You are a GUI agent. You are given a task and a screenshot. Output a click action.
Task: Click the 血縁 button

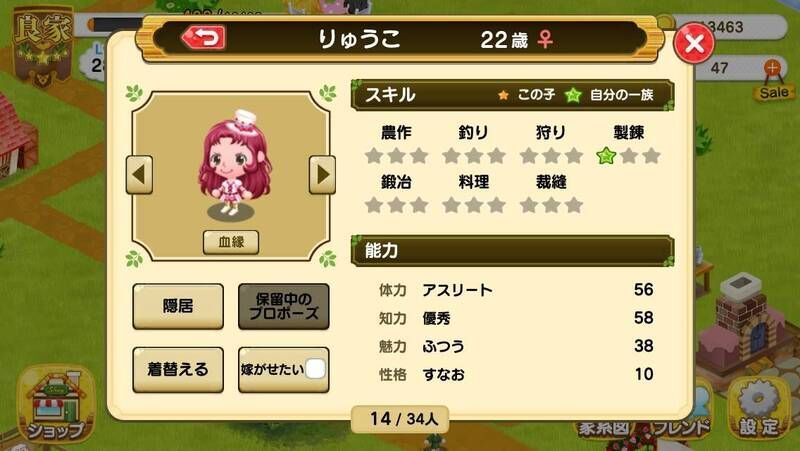coord(231,242)
